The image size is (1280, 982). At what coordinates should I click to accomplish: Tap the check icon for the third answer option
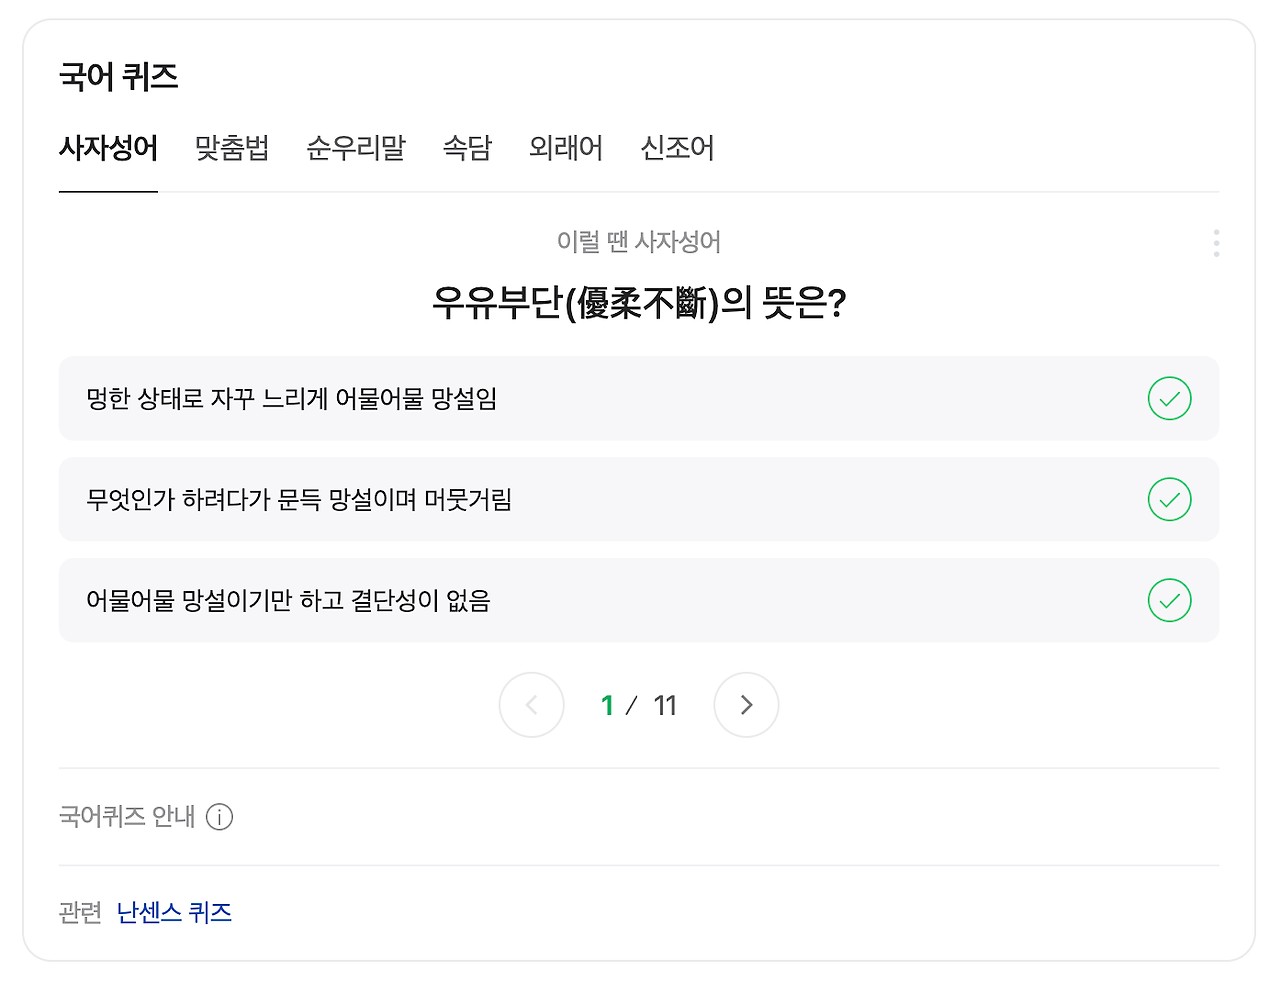pos(1169,601)
